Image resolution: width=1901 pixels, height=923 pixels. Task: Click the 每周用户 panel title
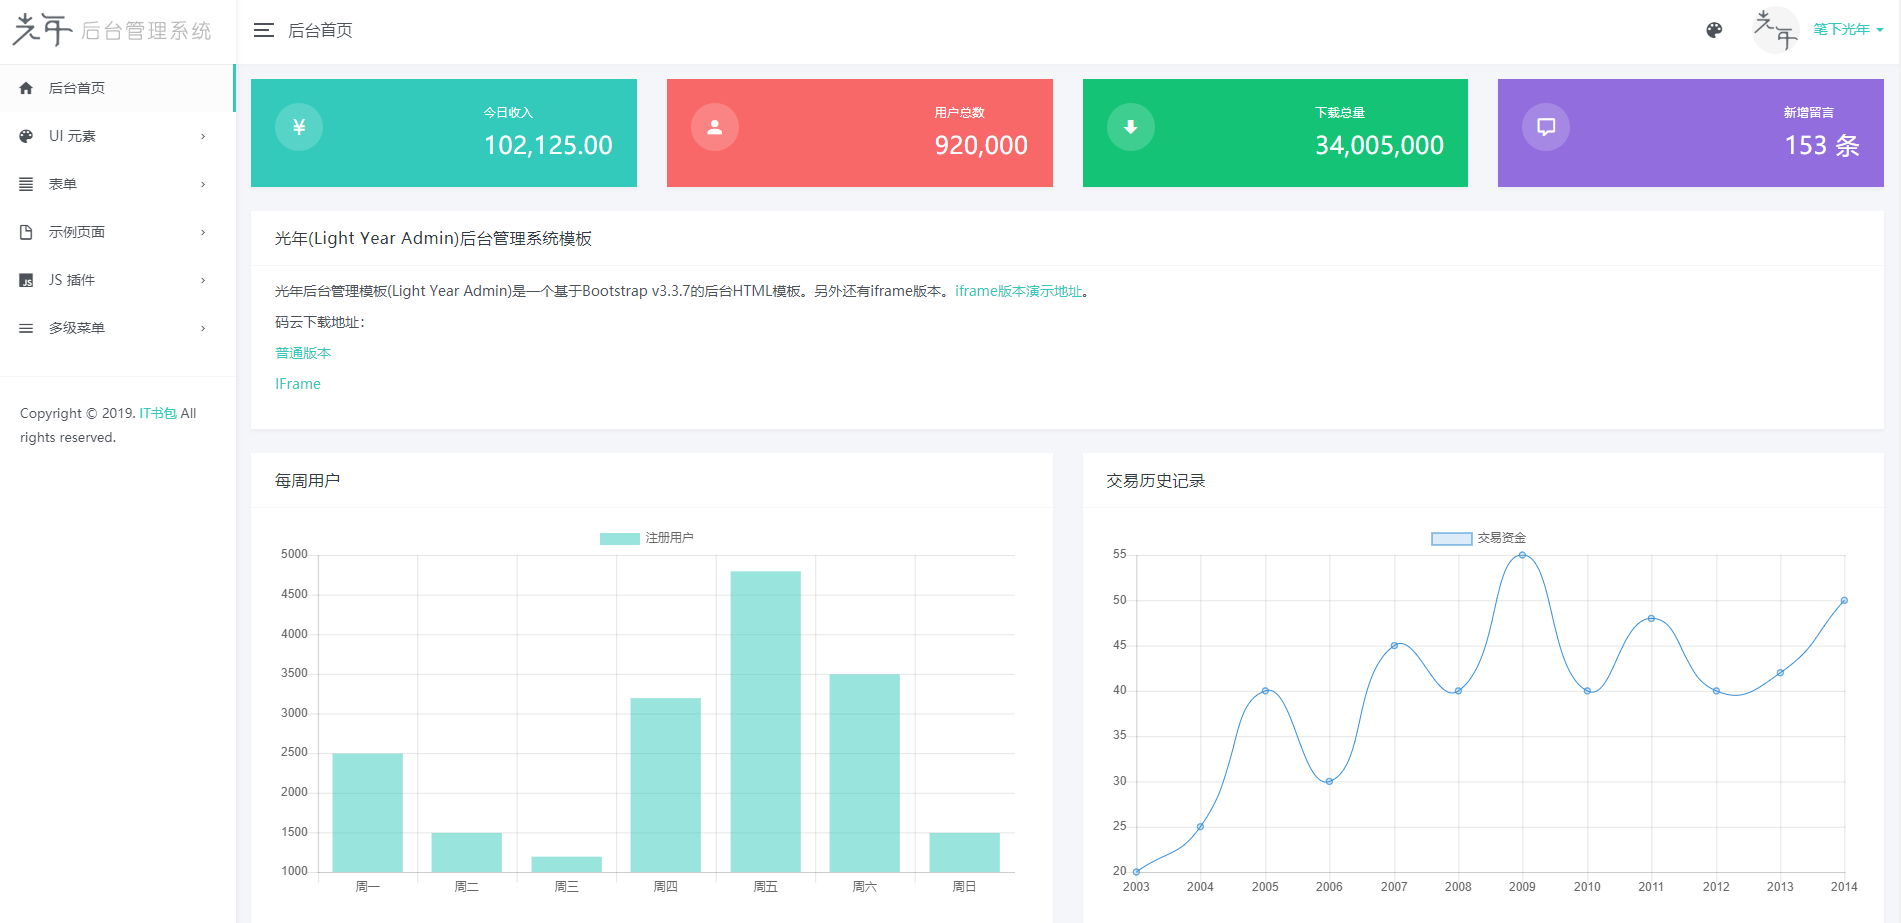point(307,481)
